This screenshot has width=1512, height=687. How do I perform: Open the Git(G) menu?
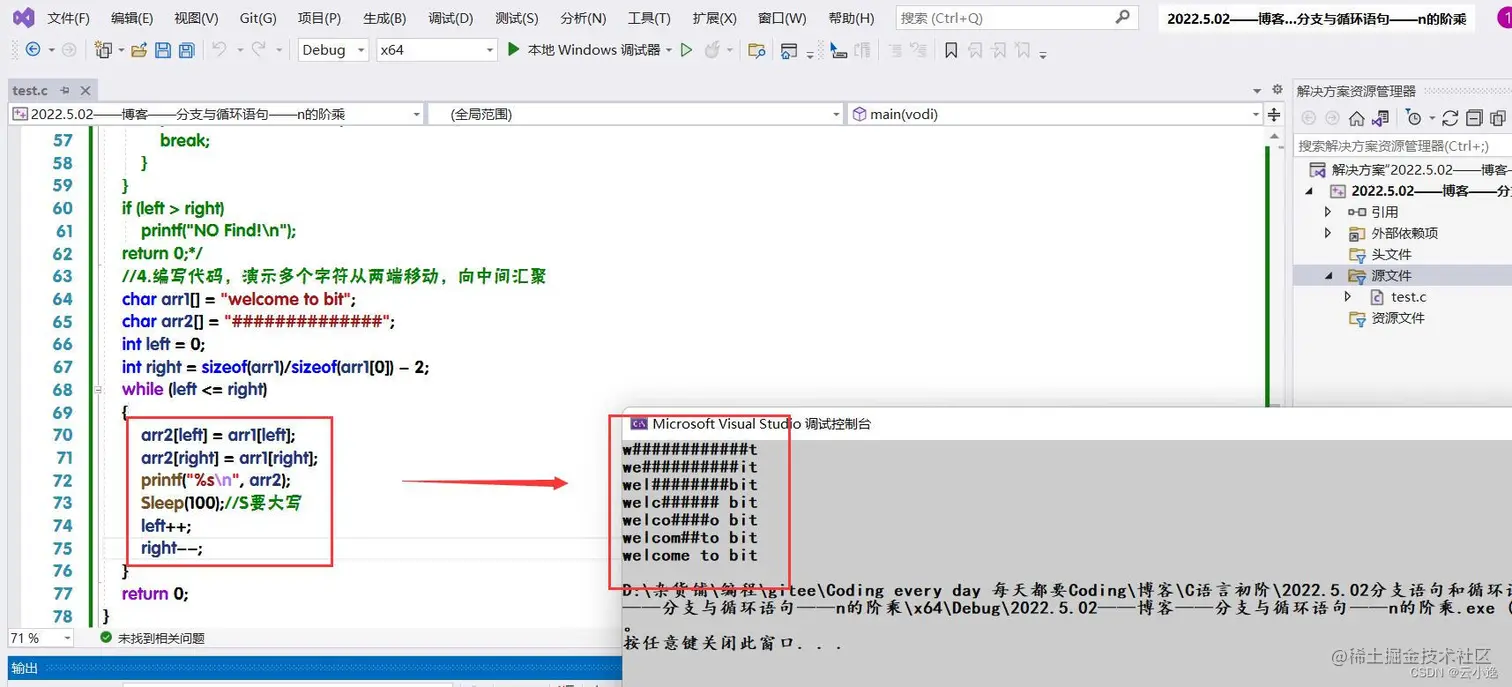[258, 18]
